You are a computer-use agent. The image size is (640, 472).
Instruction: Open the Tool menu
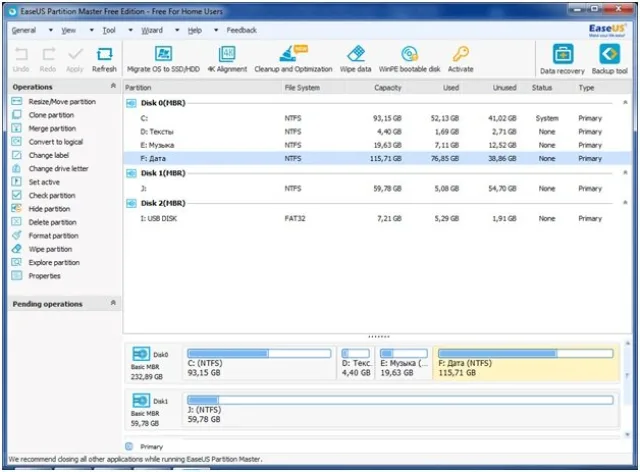pyautogui.click(x=109, y=30)
